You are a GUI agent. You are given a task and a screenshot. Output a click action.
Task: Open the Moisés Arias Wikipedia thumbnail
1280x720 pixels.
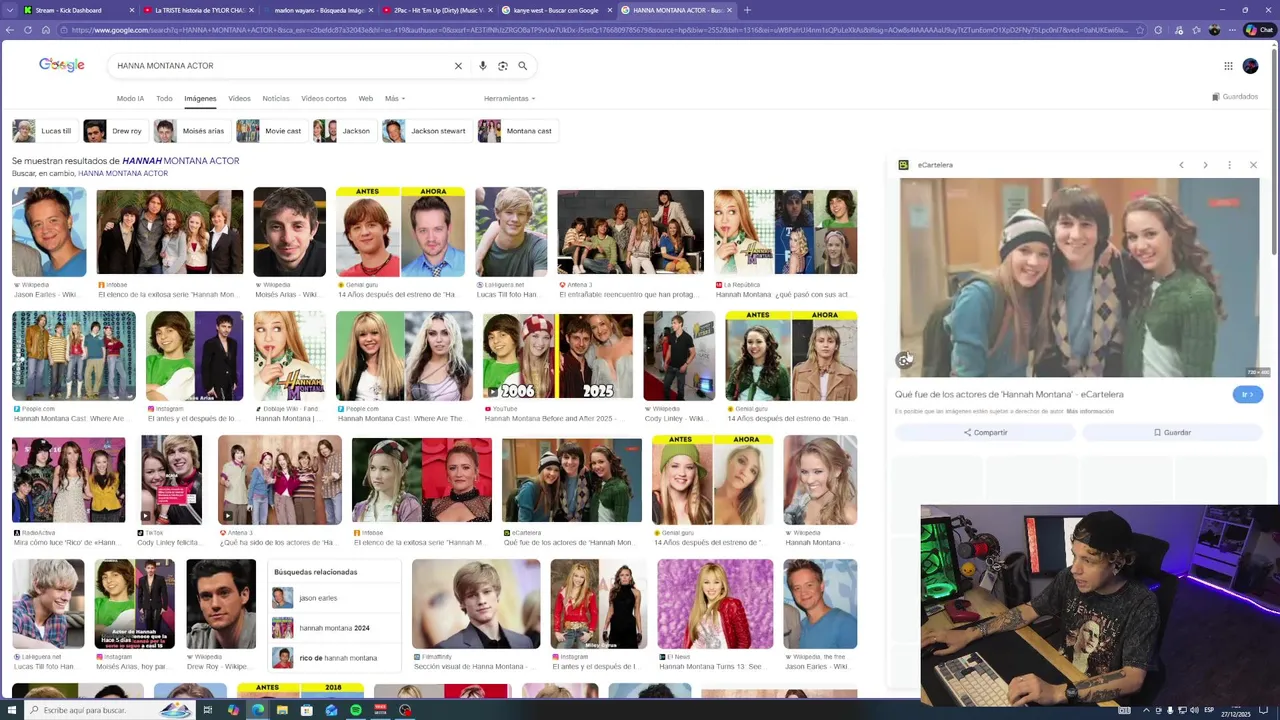tap(289, 232)
